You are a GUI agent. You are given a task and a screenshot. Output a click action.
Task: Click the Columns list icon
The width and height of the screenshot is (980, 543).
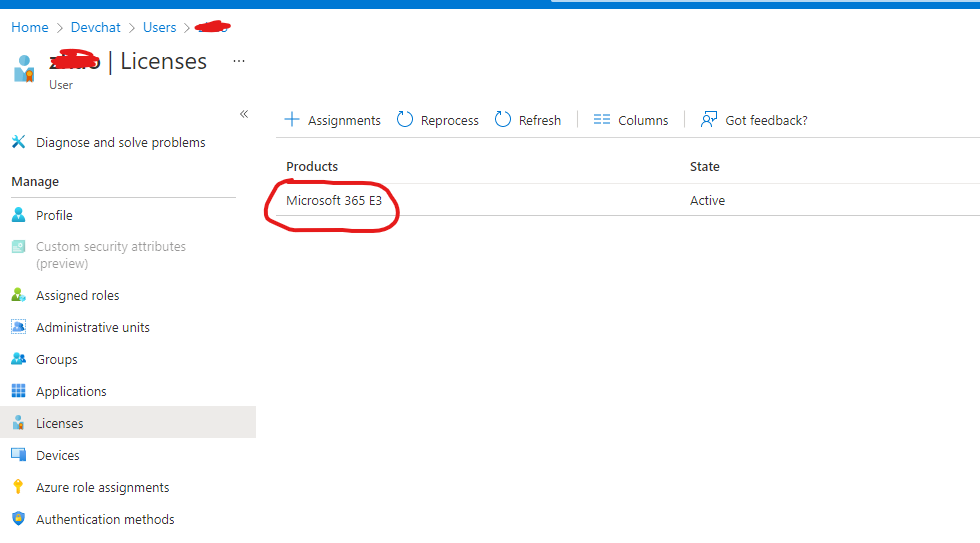click(x=602, y=119)
